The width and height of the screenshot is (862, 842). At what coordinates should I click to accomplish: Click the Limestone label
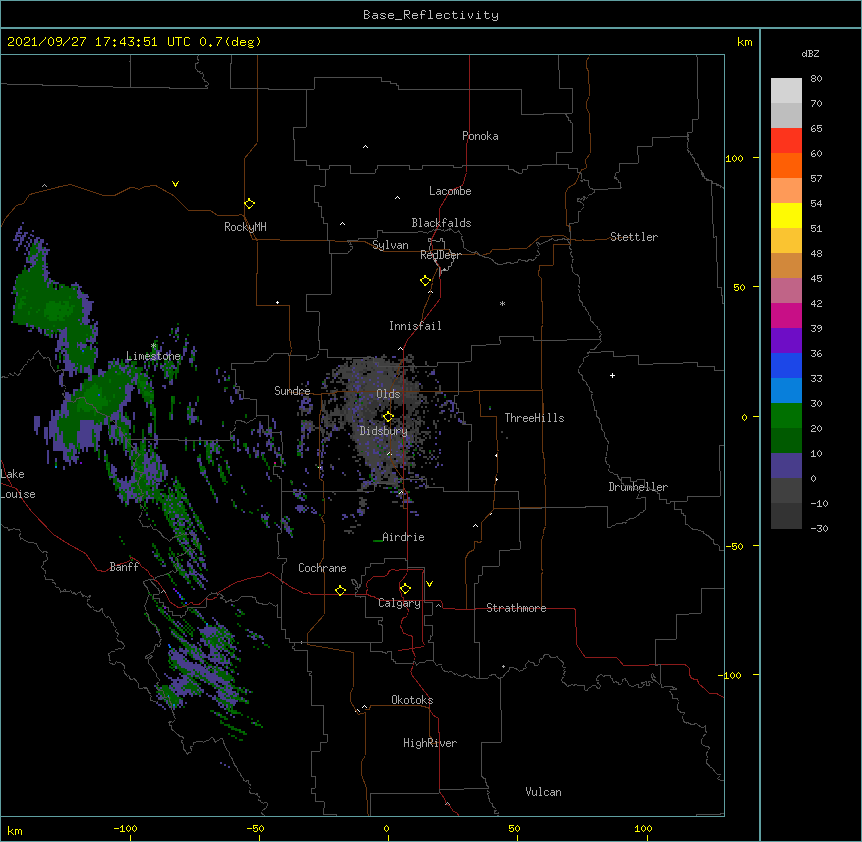153,356
